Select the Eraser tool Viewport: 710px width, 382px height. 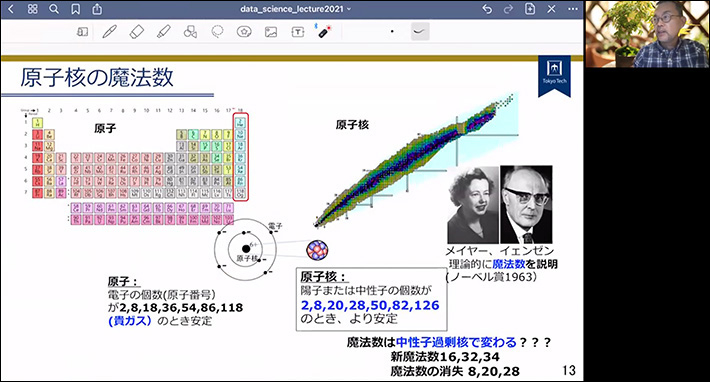[136, 32]
